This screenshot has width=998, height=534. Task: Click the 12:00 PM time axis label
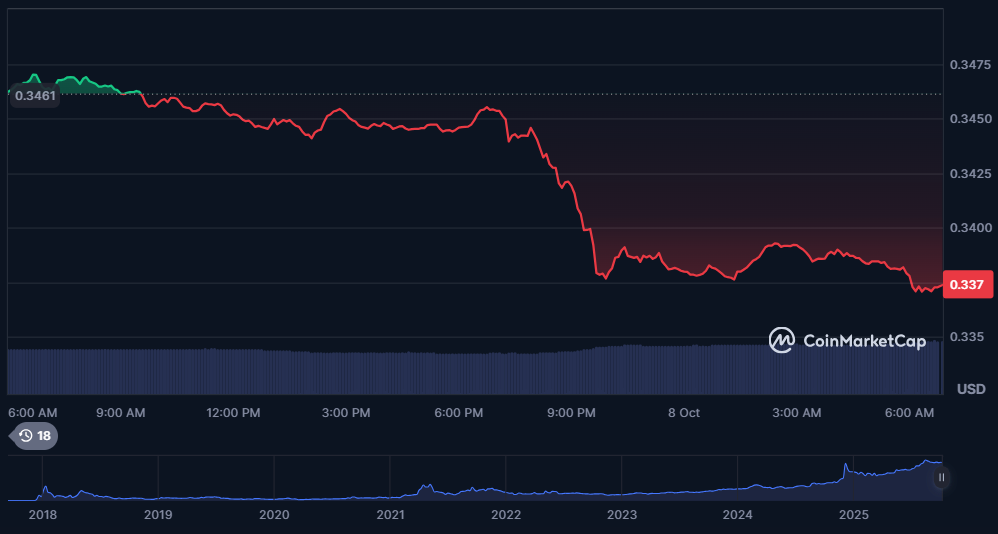point(235,413)
